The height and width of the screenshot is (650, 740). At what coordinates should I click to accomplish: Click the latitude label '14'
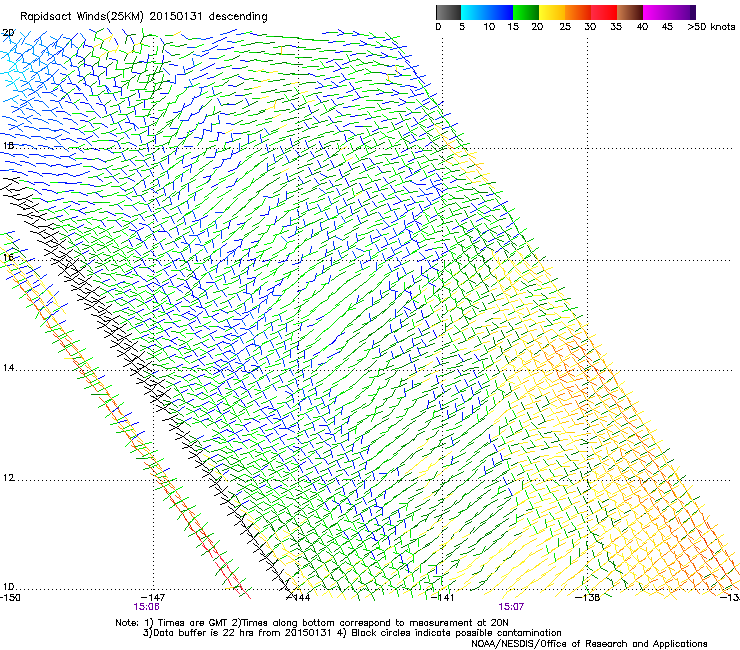[8, 368]
